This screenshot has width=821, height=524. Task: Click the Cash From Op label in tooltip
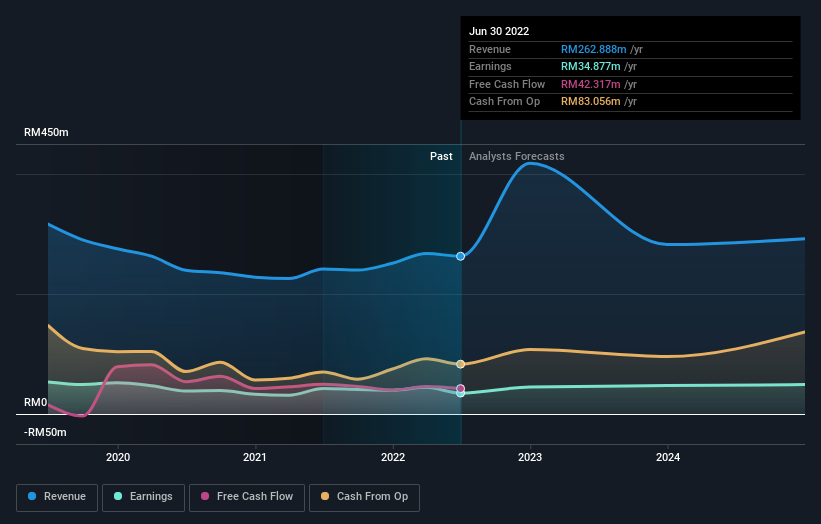(x=504, y=102)
